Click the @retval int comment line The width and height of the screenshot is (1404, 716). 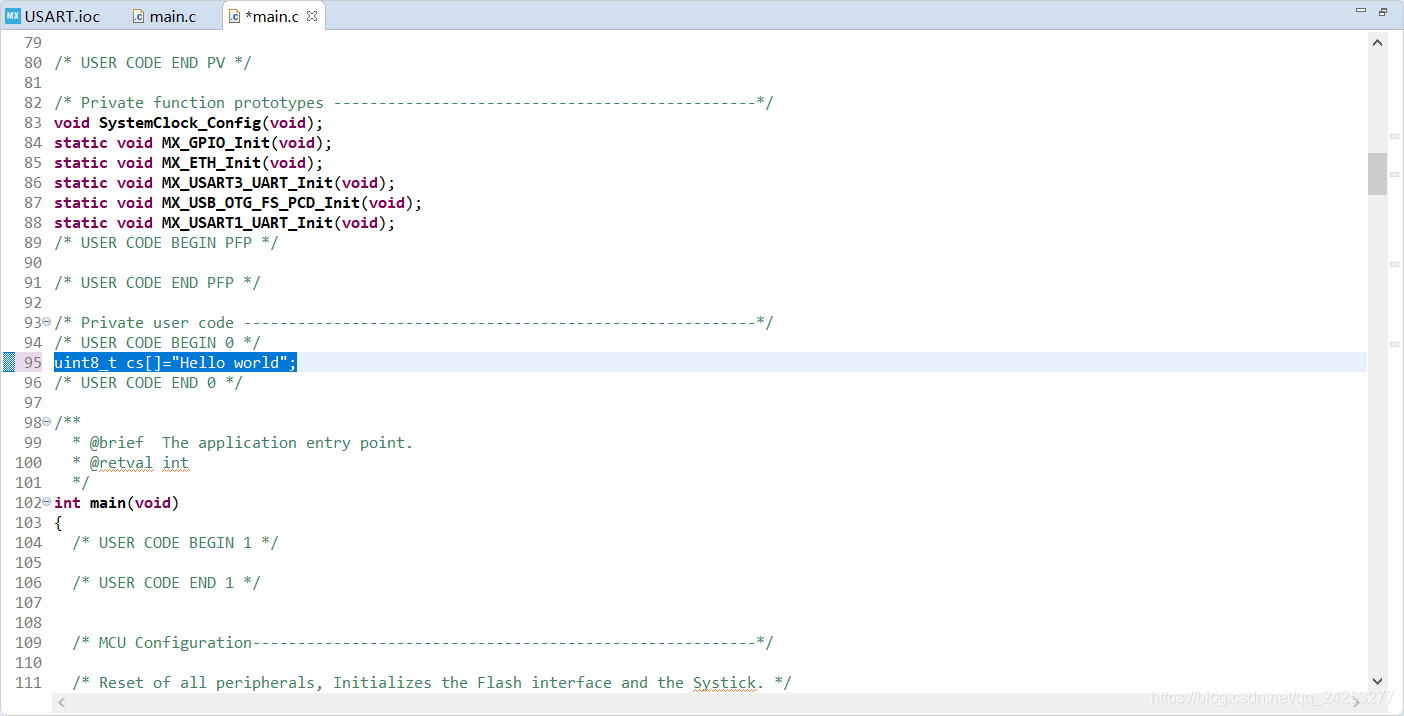point(130,463)
